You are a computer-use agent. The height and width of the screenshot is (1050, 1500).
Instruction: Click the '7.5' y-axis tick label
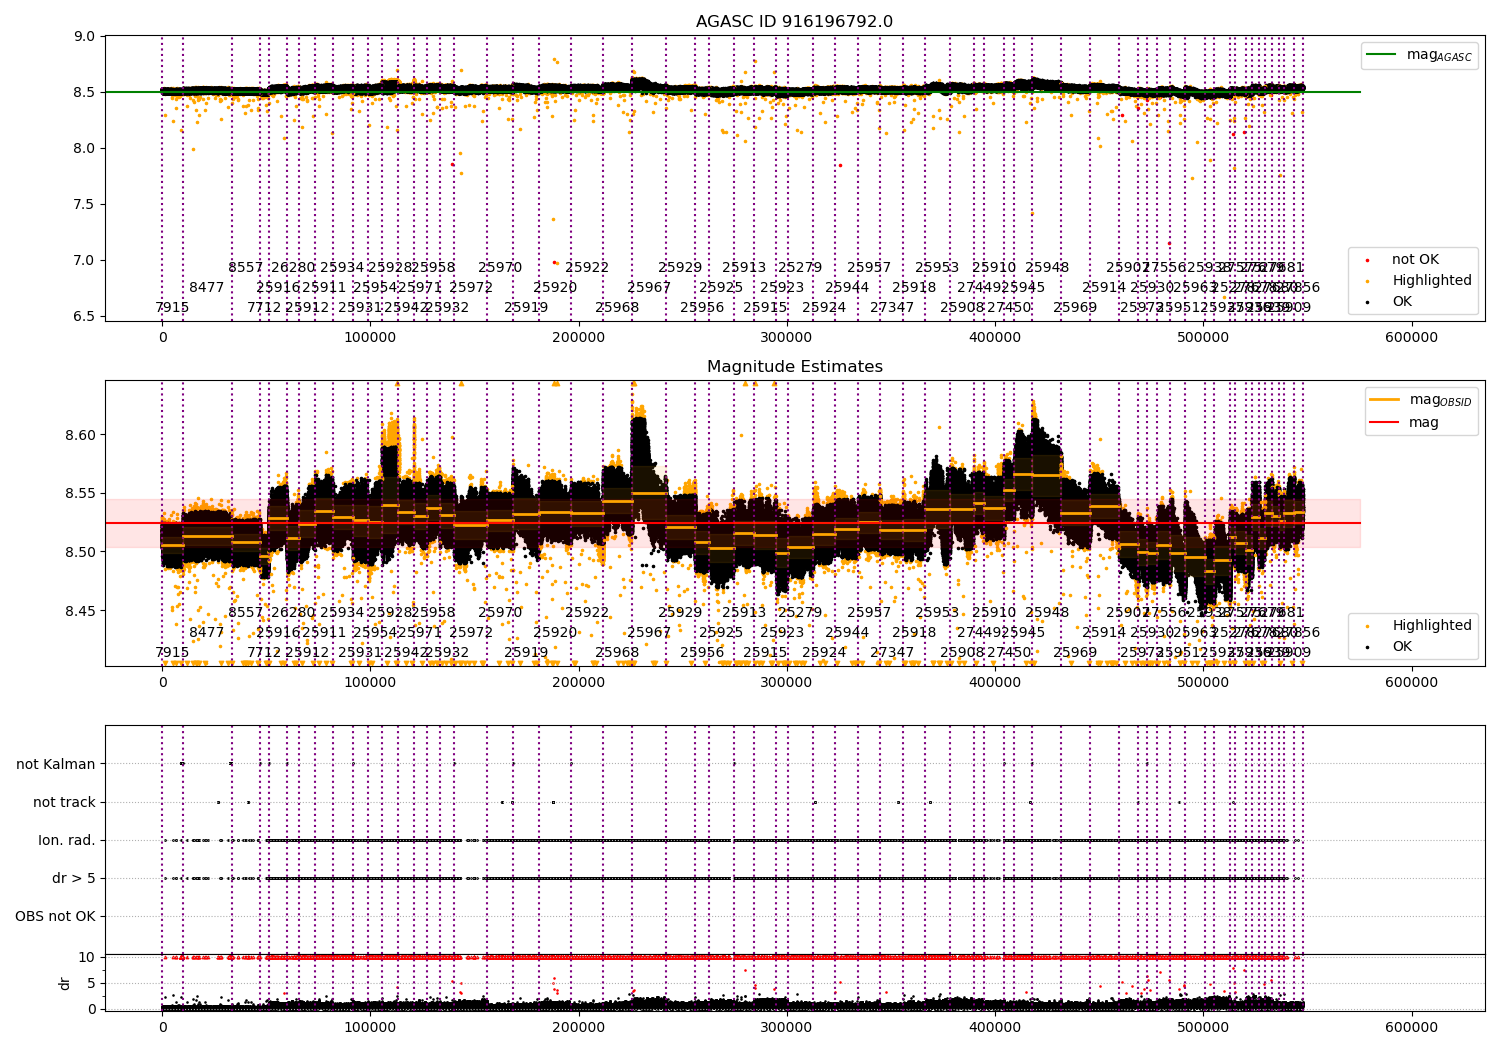coord(85,205)
